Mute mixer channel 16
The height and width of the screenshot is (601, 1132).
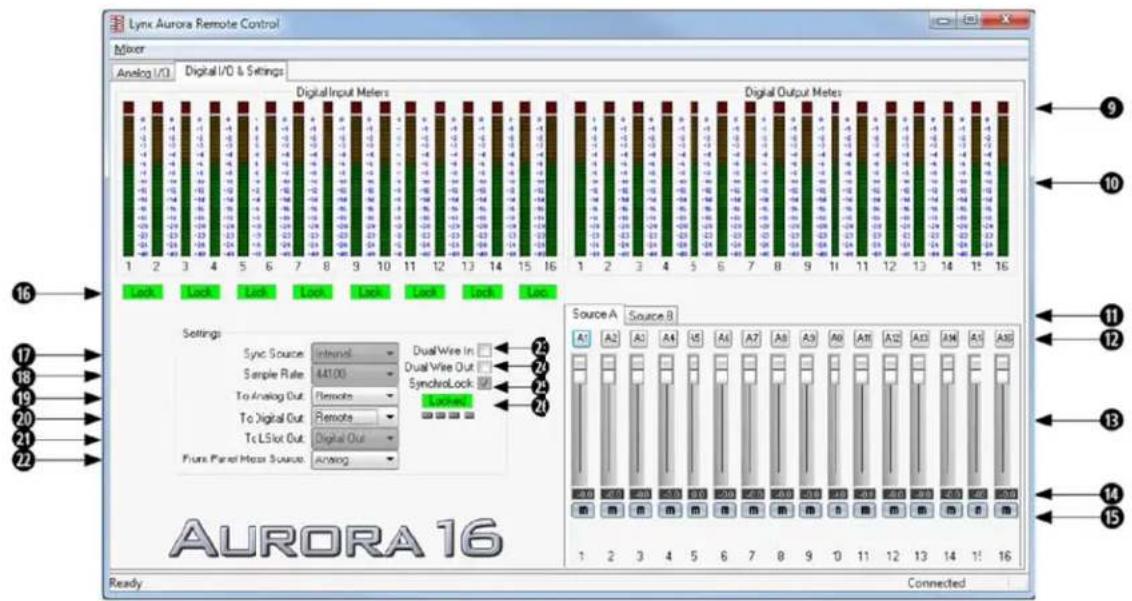click(x=1005, y=511)
